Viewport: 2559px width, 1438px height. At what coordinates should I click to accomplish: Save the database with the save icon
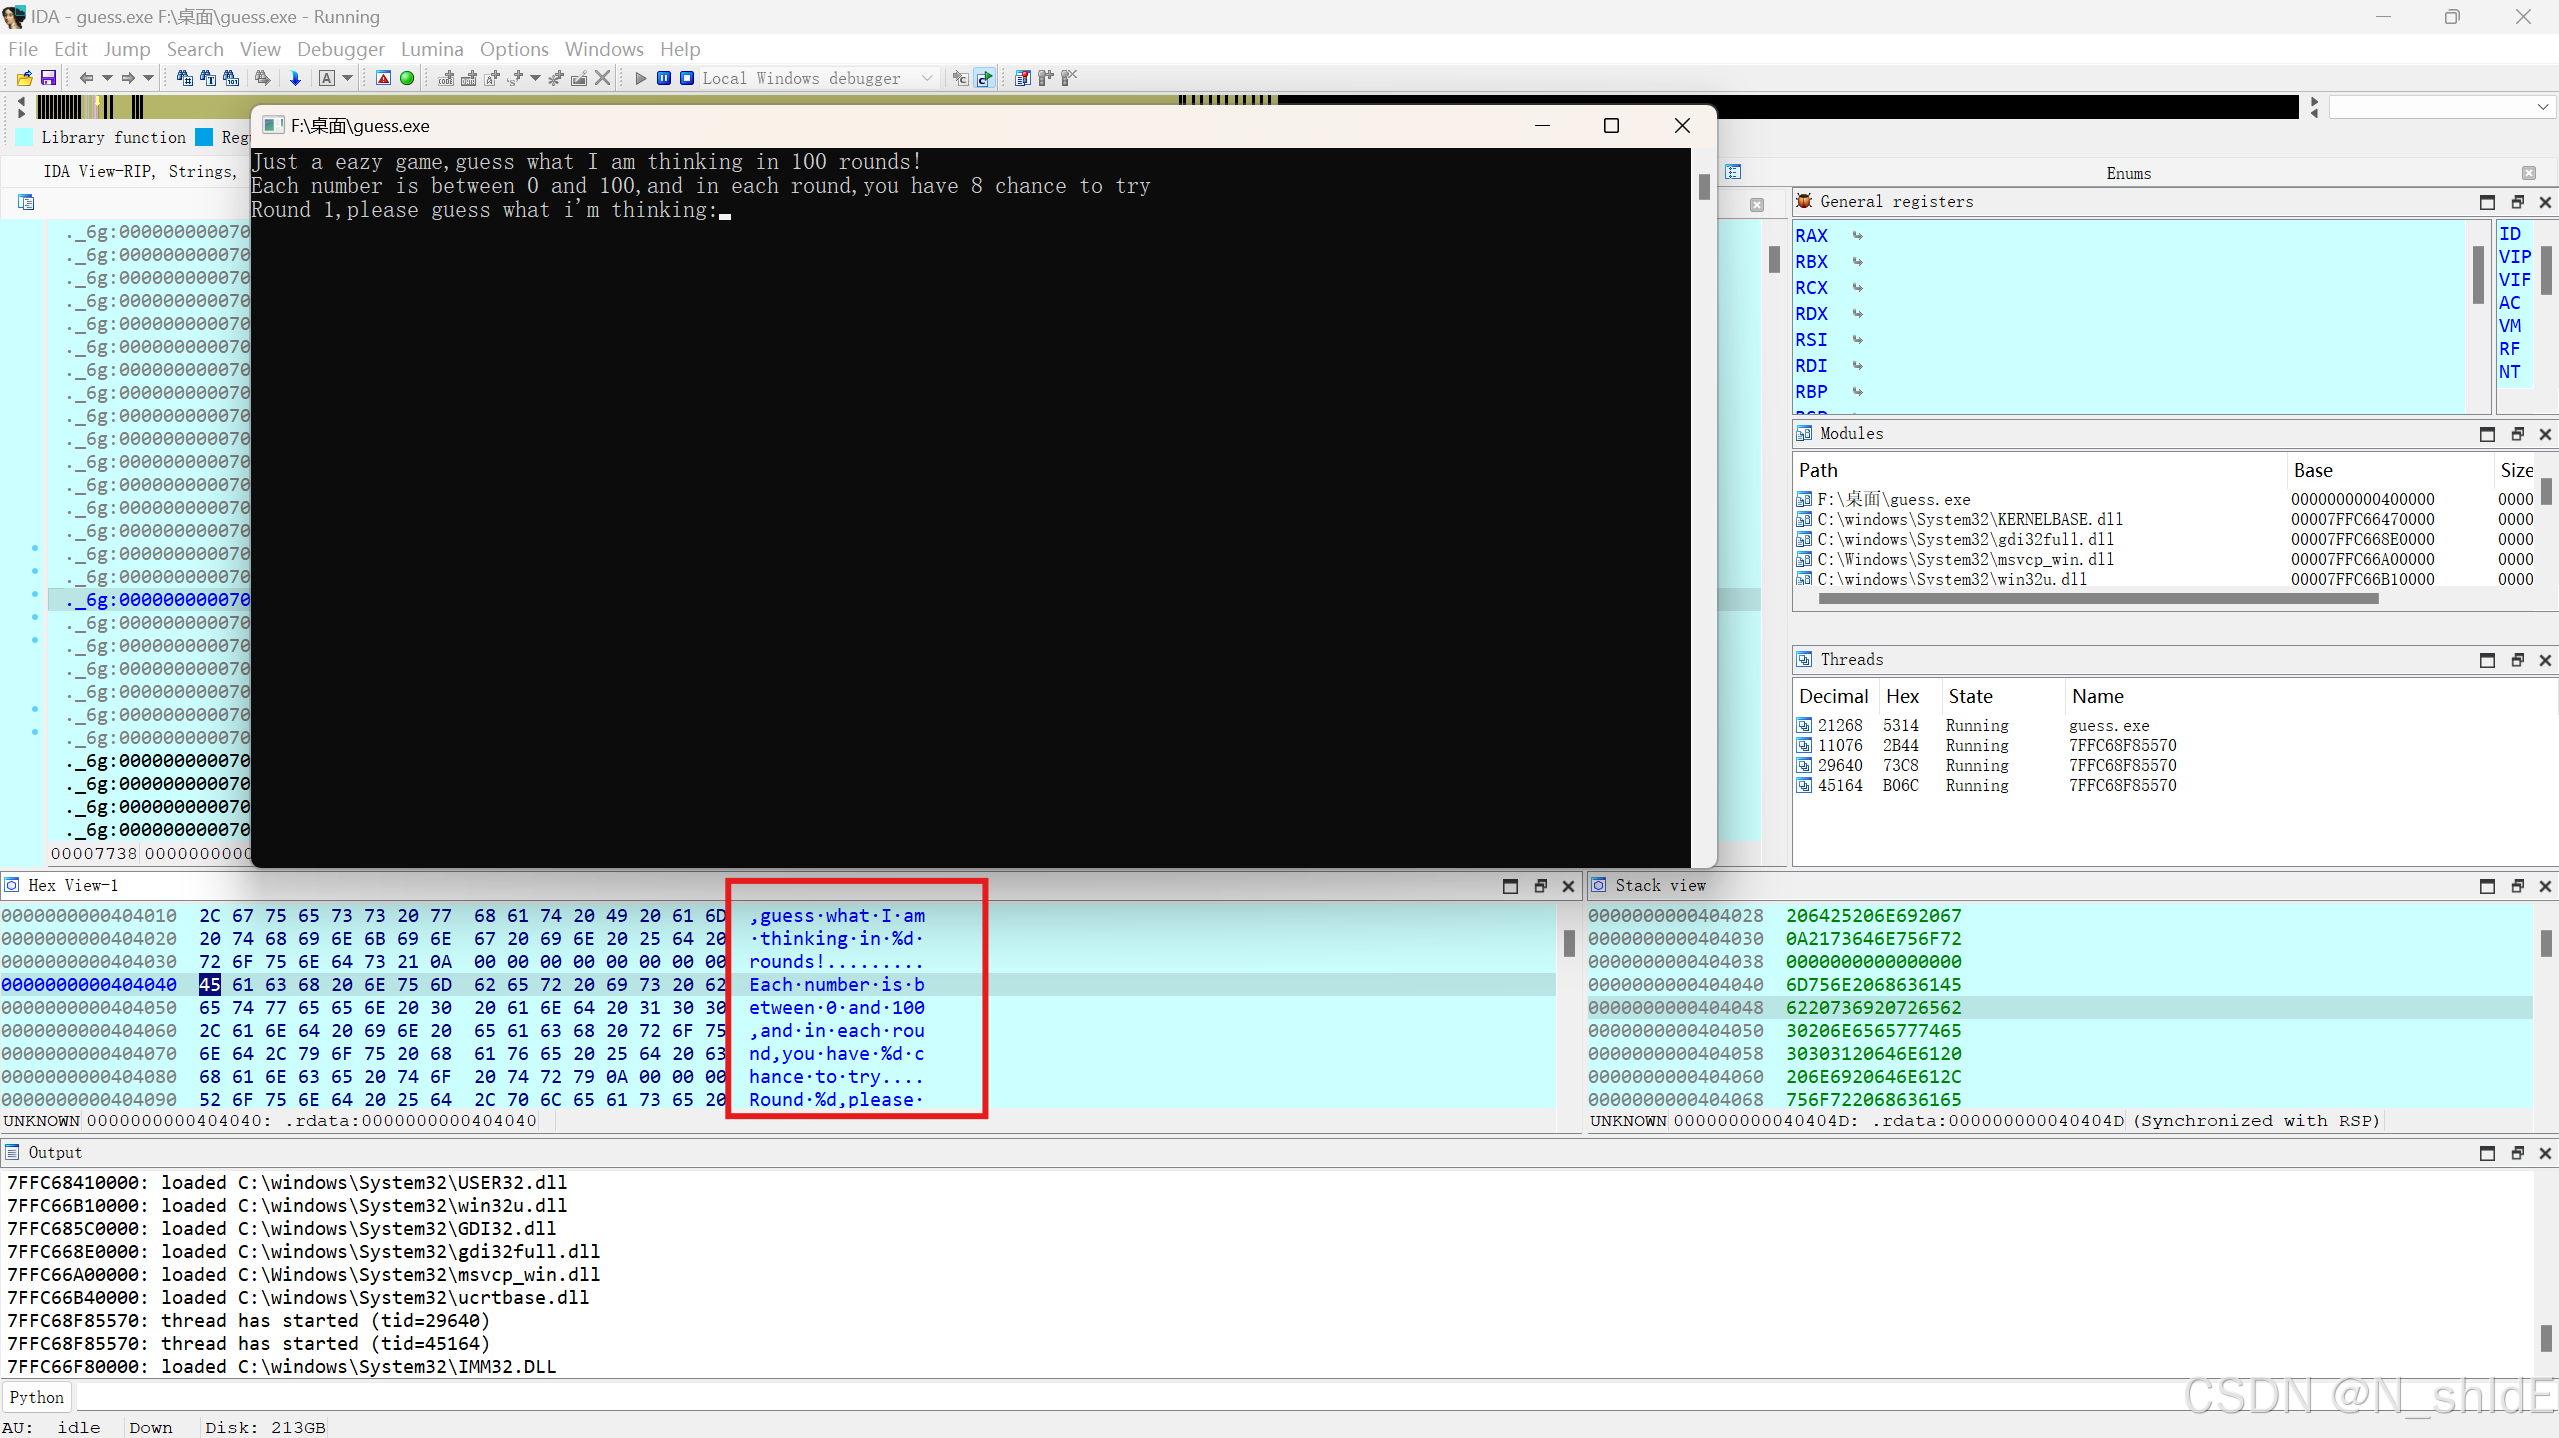[48, 78]
